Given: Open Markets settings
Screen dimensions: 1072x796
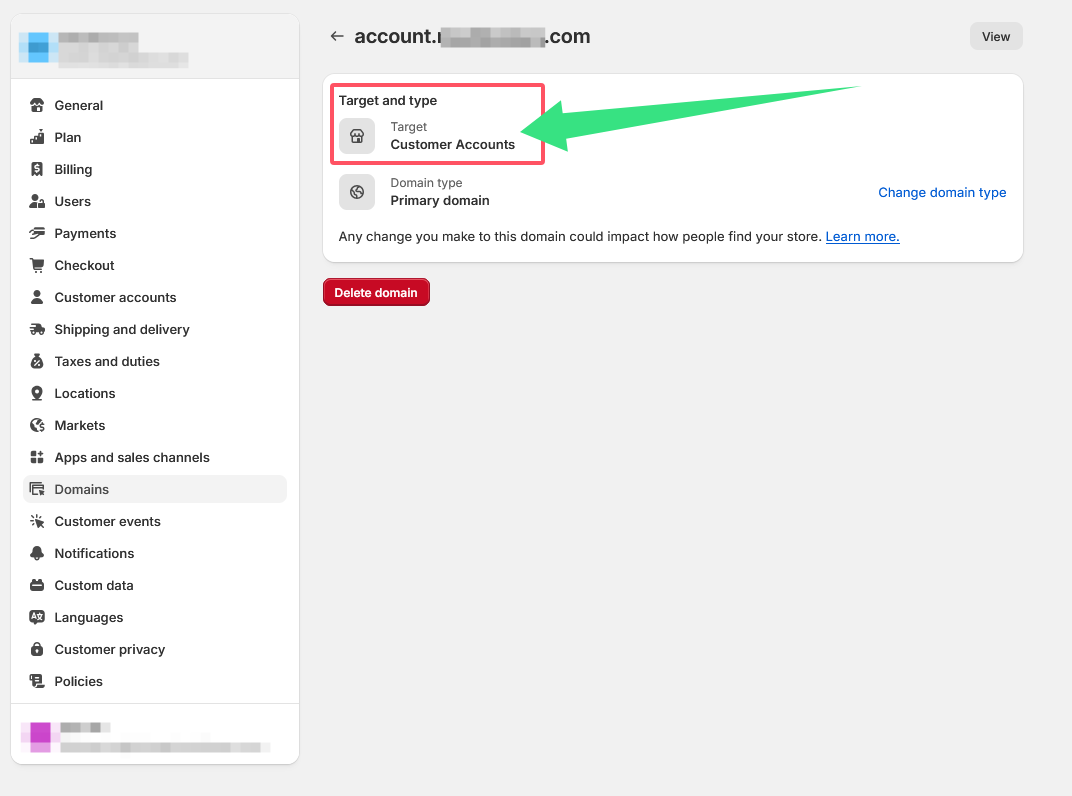Looking at the screenshot, I should 79,425.
